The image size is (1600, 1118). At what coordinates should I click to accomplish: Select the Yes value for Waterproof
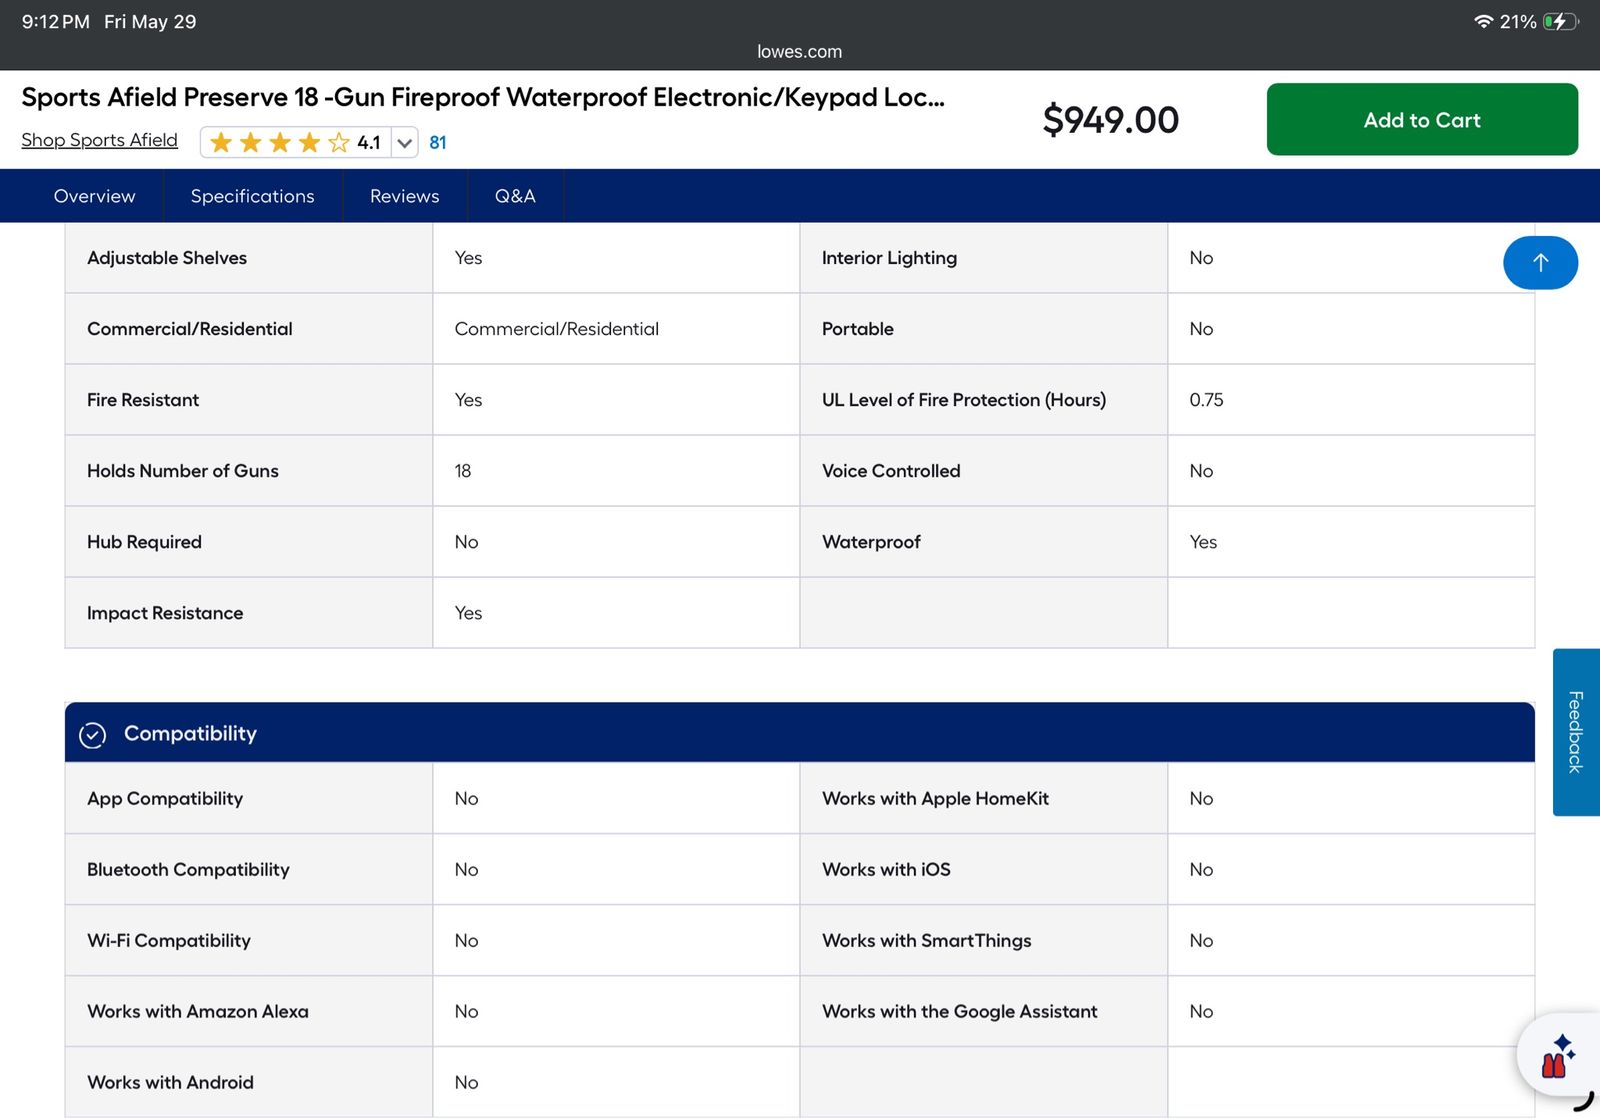[1203, 542]
